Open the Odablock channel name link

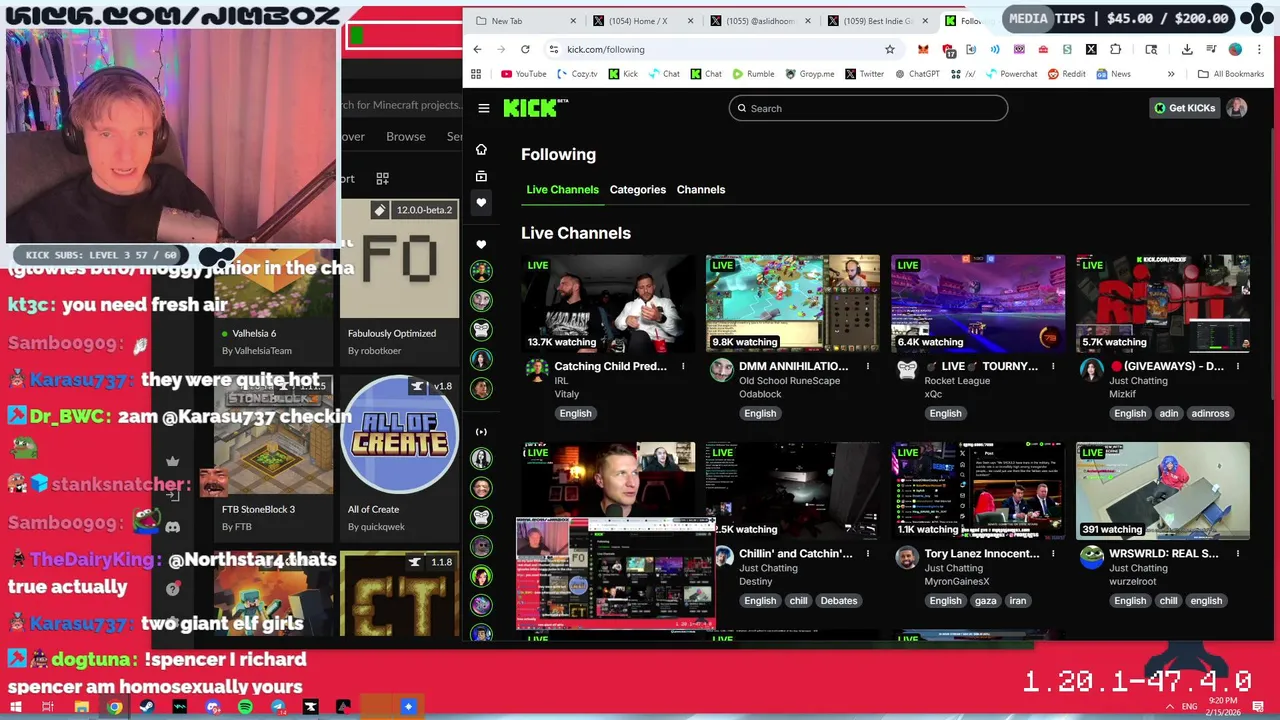pyautogui.click(x=760, y=394)
